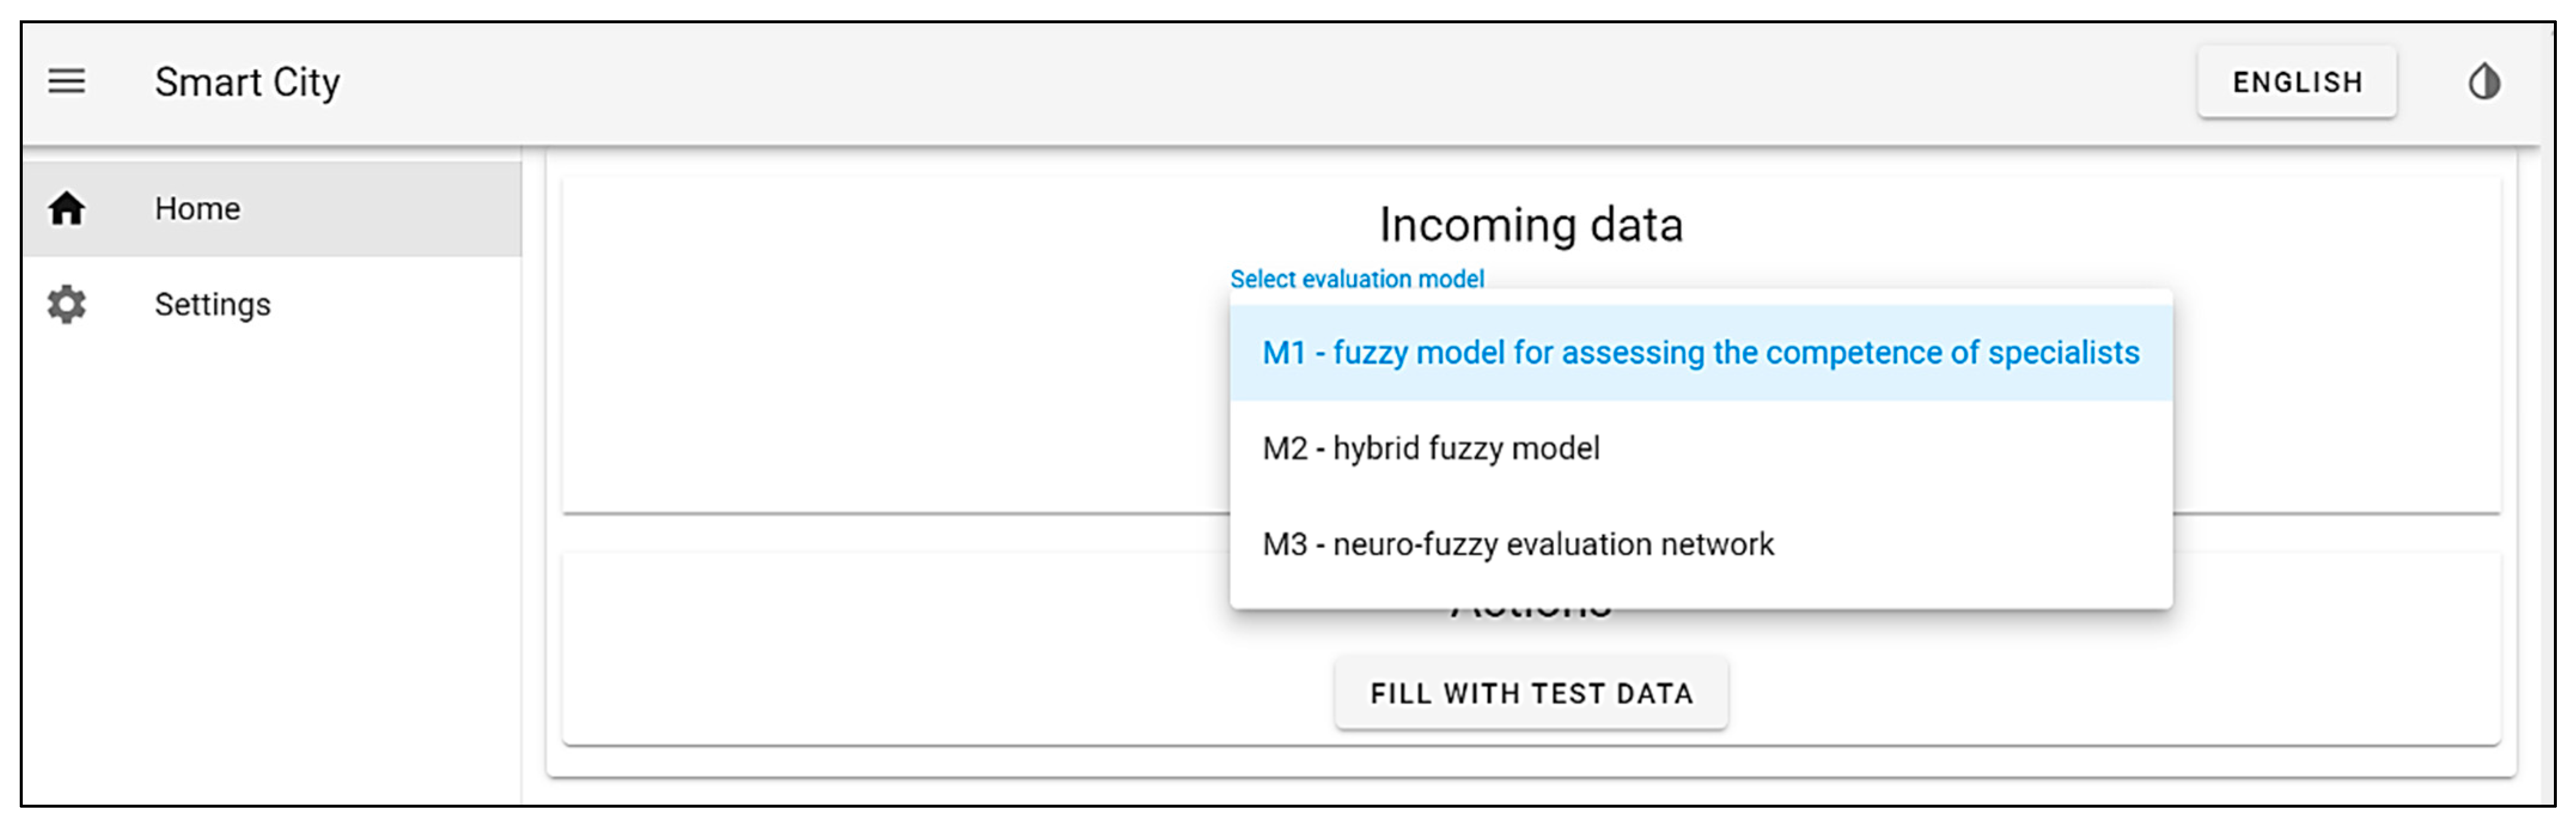Screen dimensions: 2576x828
Task: Click the Settings gear icon
Action: click(67, 305)
